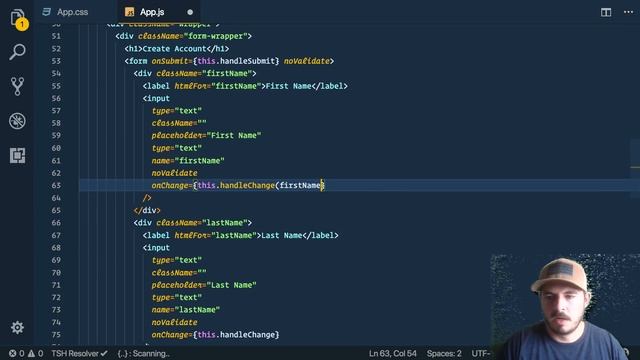Click the TSH Resolver status item
This screenshot has height=360, width=640.
79,353
